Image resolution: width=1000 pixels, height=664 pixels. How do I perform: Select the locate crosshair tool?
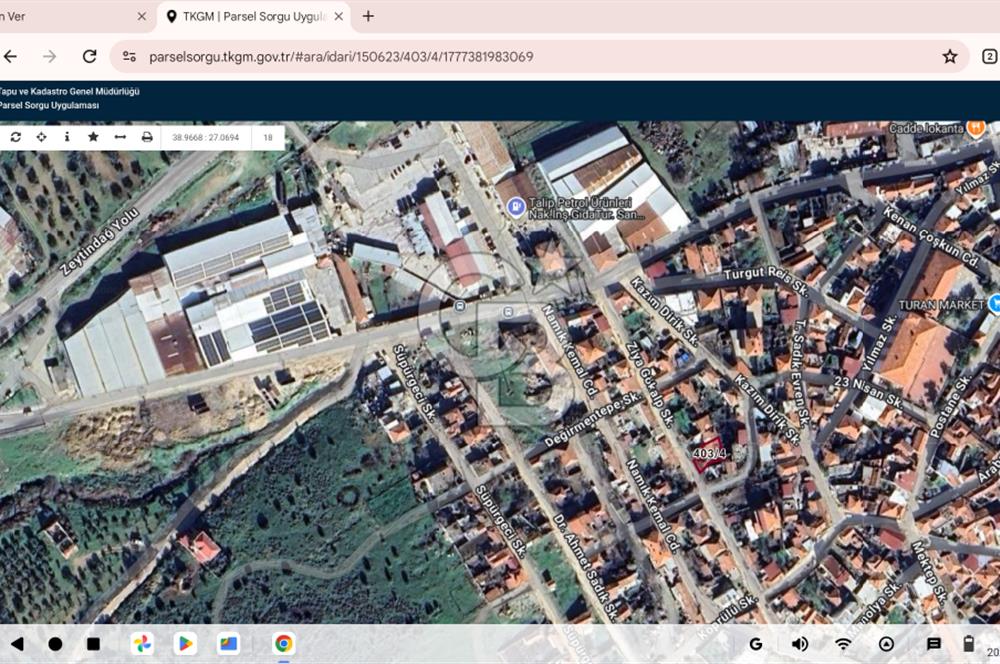click(41, 137)
